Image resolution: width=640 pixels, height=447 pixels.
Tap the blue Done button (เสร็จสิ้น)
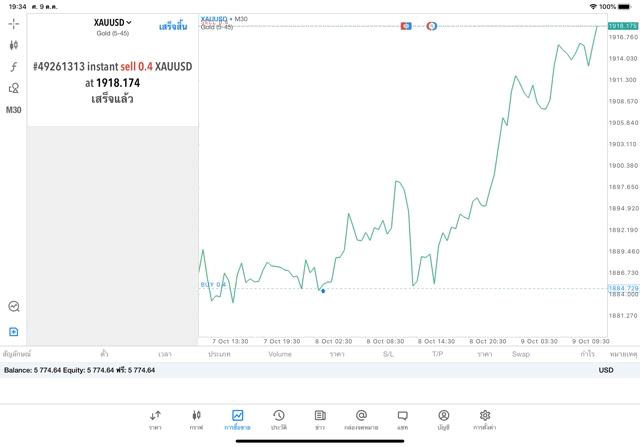tap(173, 25)
